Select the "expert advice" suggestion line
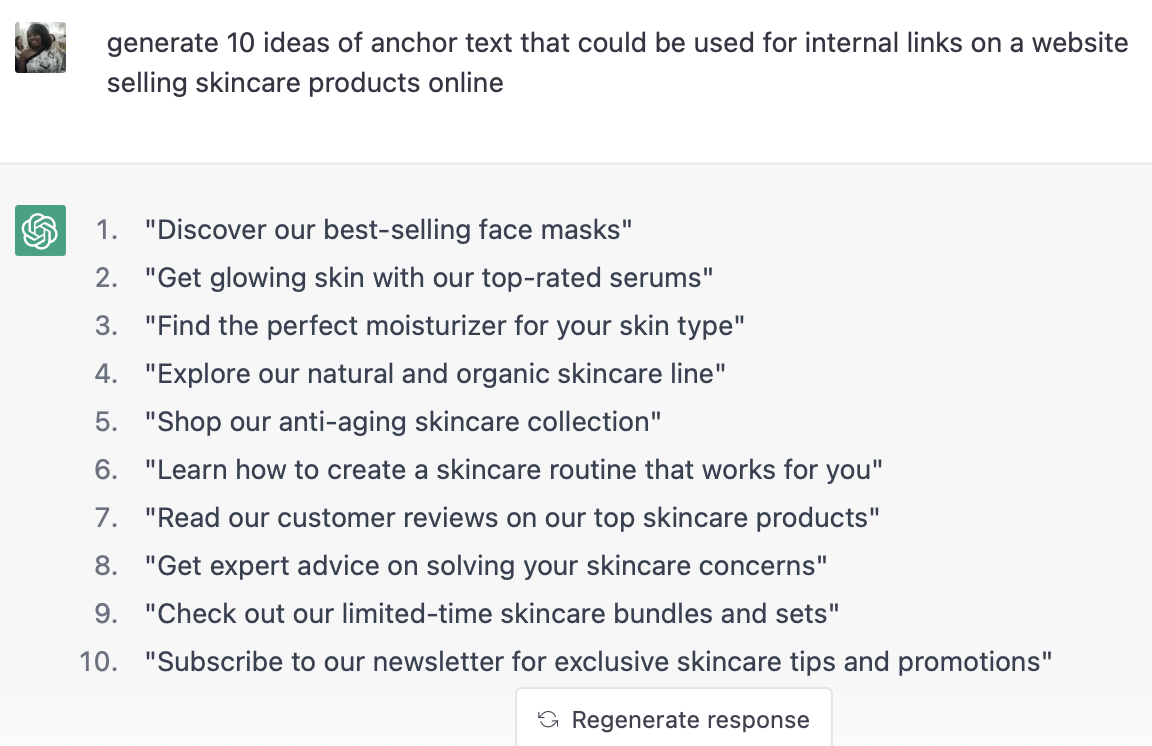 pos(485,566)
